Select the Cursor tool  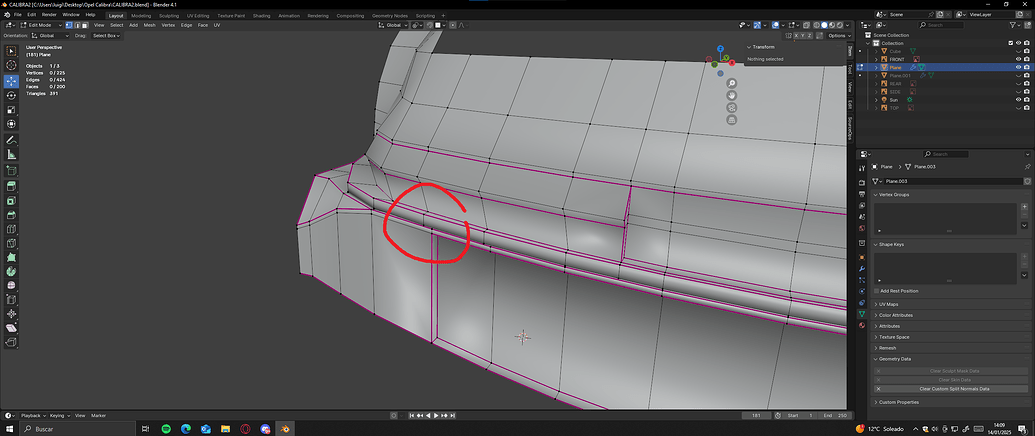coord(11,65)
